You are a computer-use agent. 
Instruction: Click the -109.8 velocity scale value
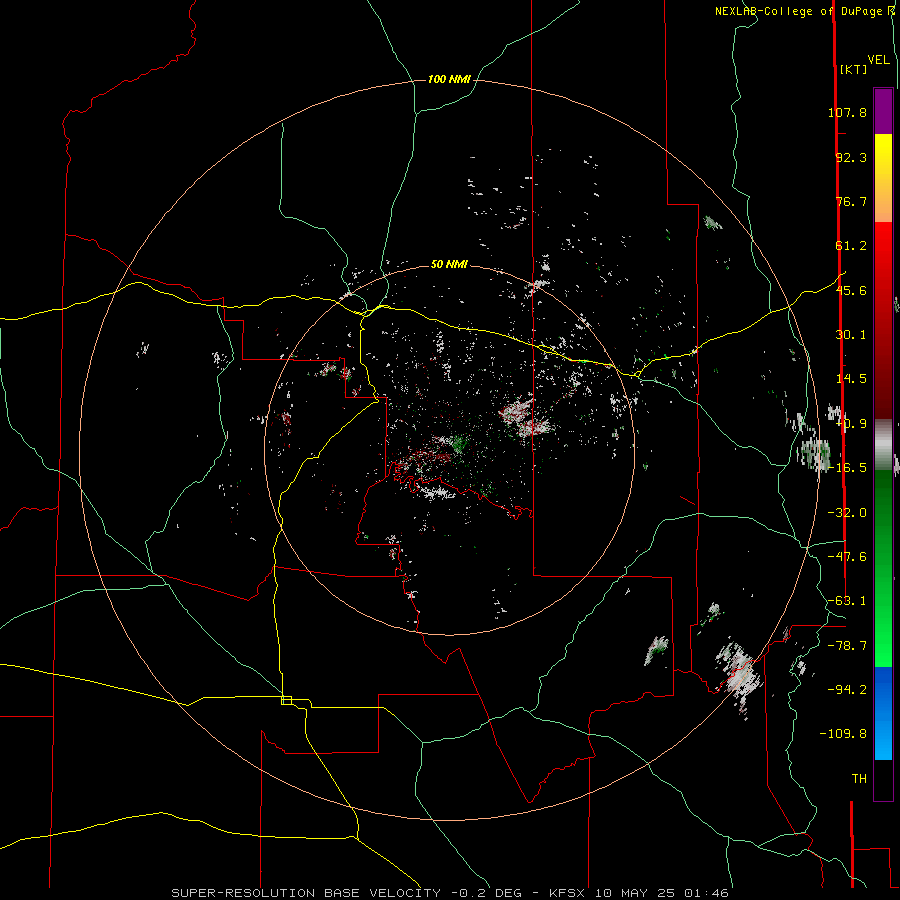pyautogui.click(x=843, y=734)
